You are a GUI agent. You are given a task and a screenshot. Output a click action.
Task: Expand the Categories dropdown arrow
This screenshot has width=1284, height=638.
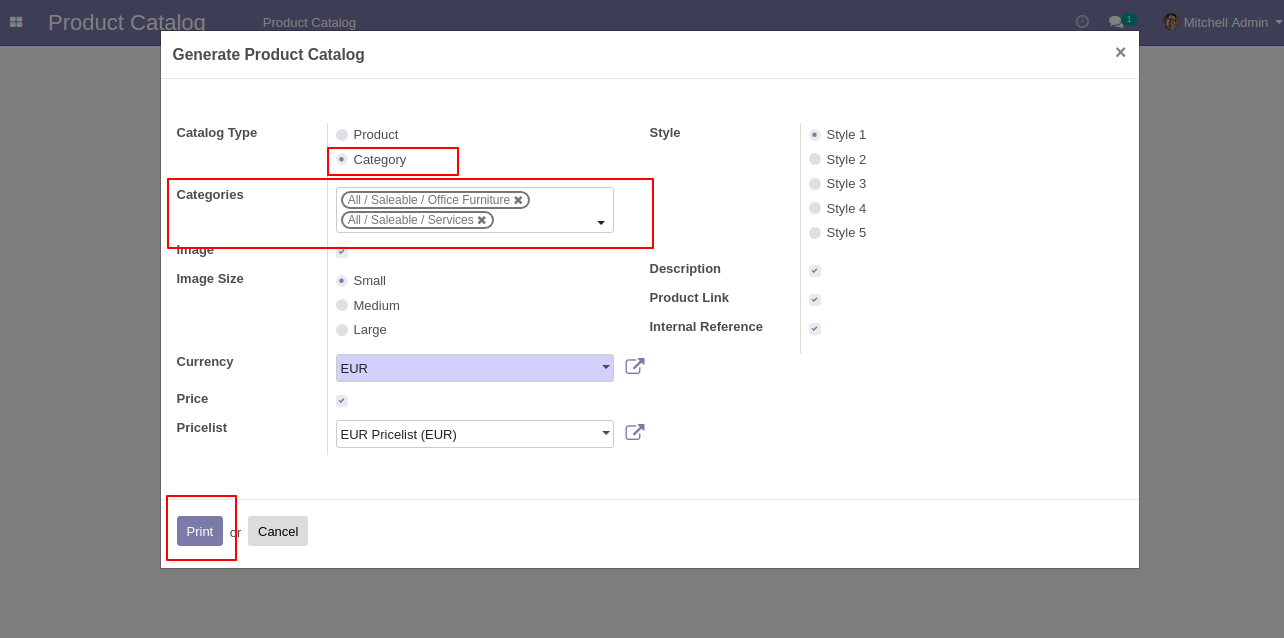point(601,223)
